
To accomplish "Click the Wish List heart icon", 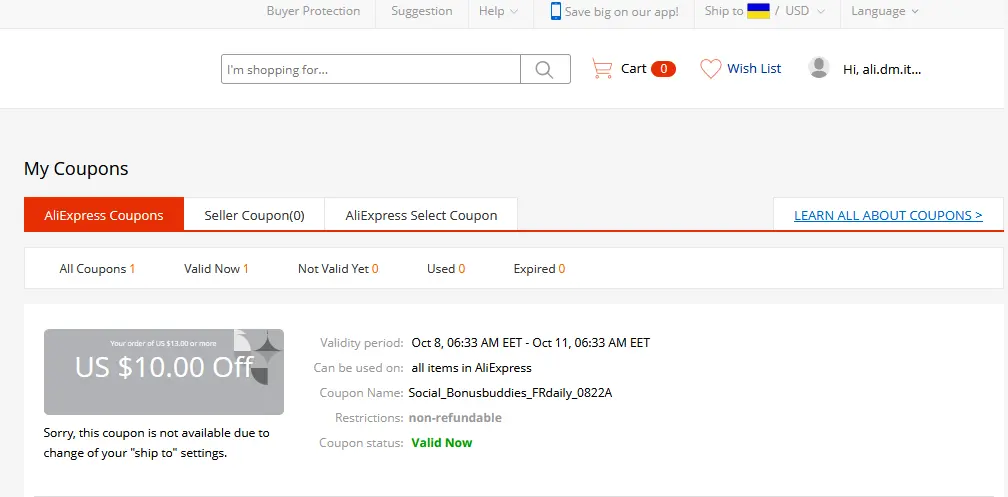I will click(710, 69).
